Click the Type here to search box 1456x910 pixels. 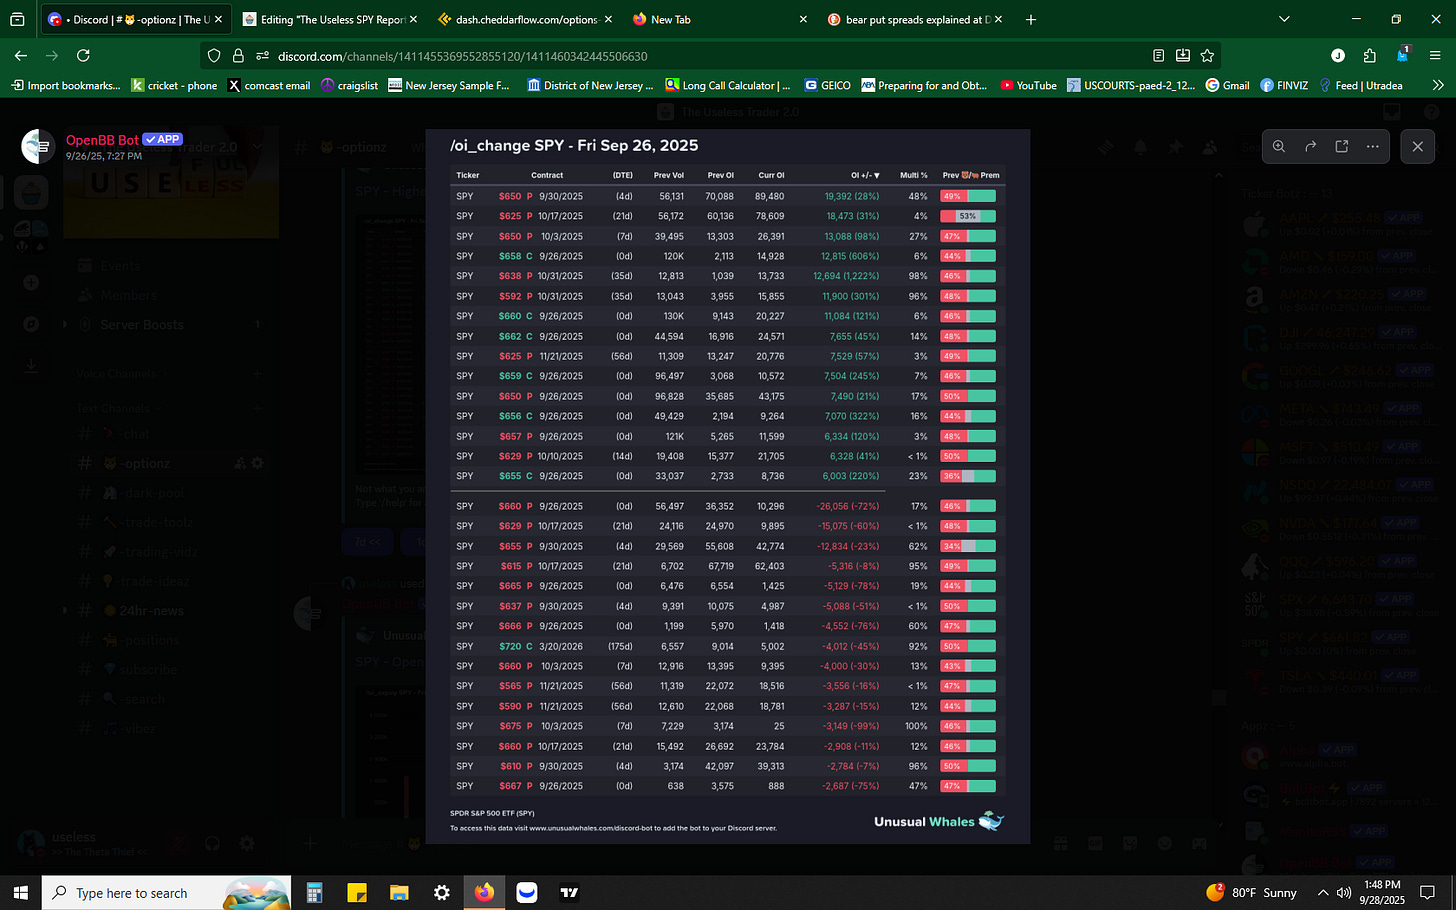click(166, 892)
